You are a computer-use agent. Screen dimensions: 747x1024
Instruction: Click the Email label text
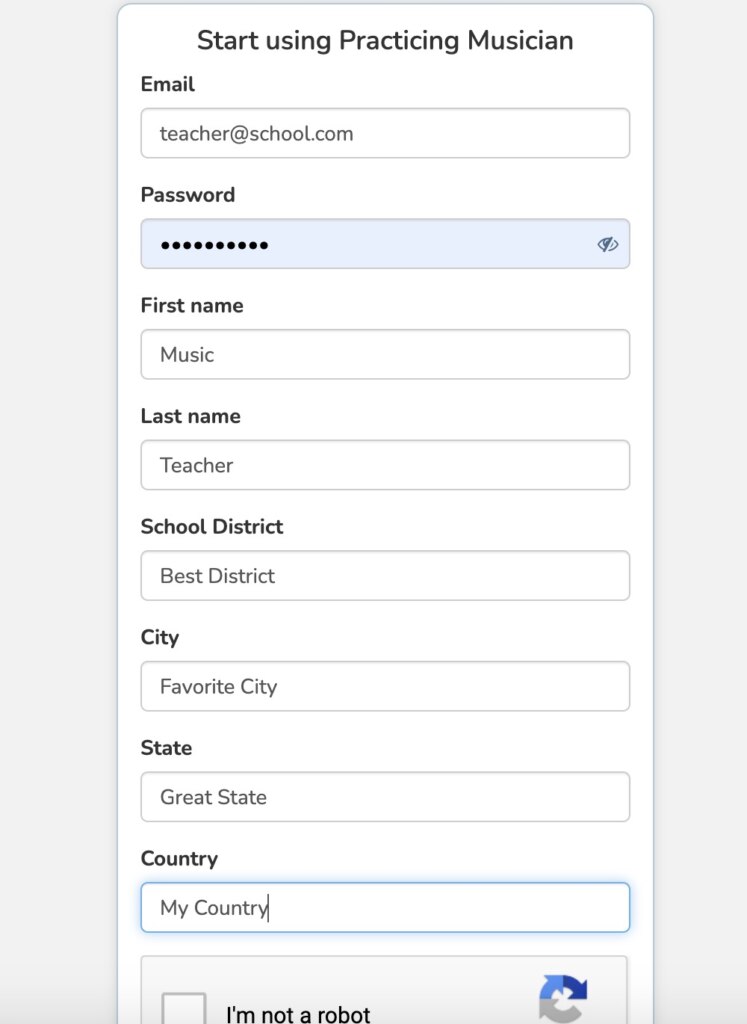point(168,84)
